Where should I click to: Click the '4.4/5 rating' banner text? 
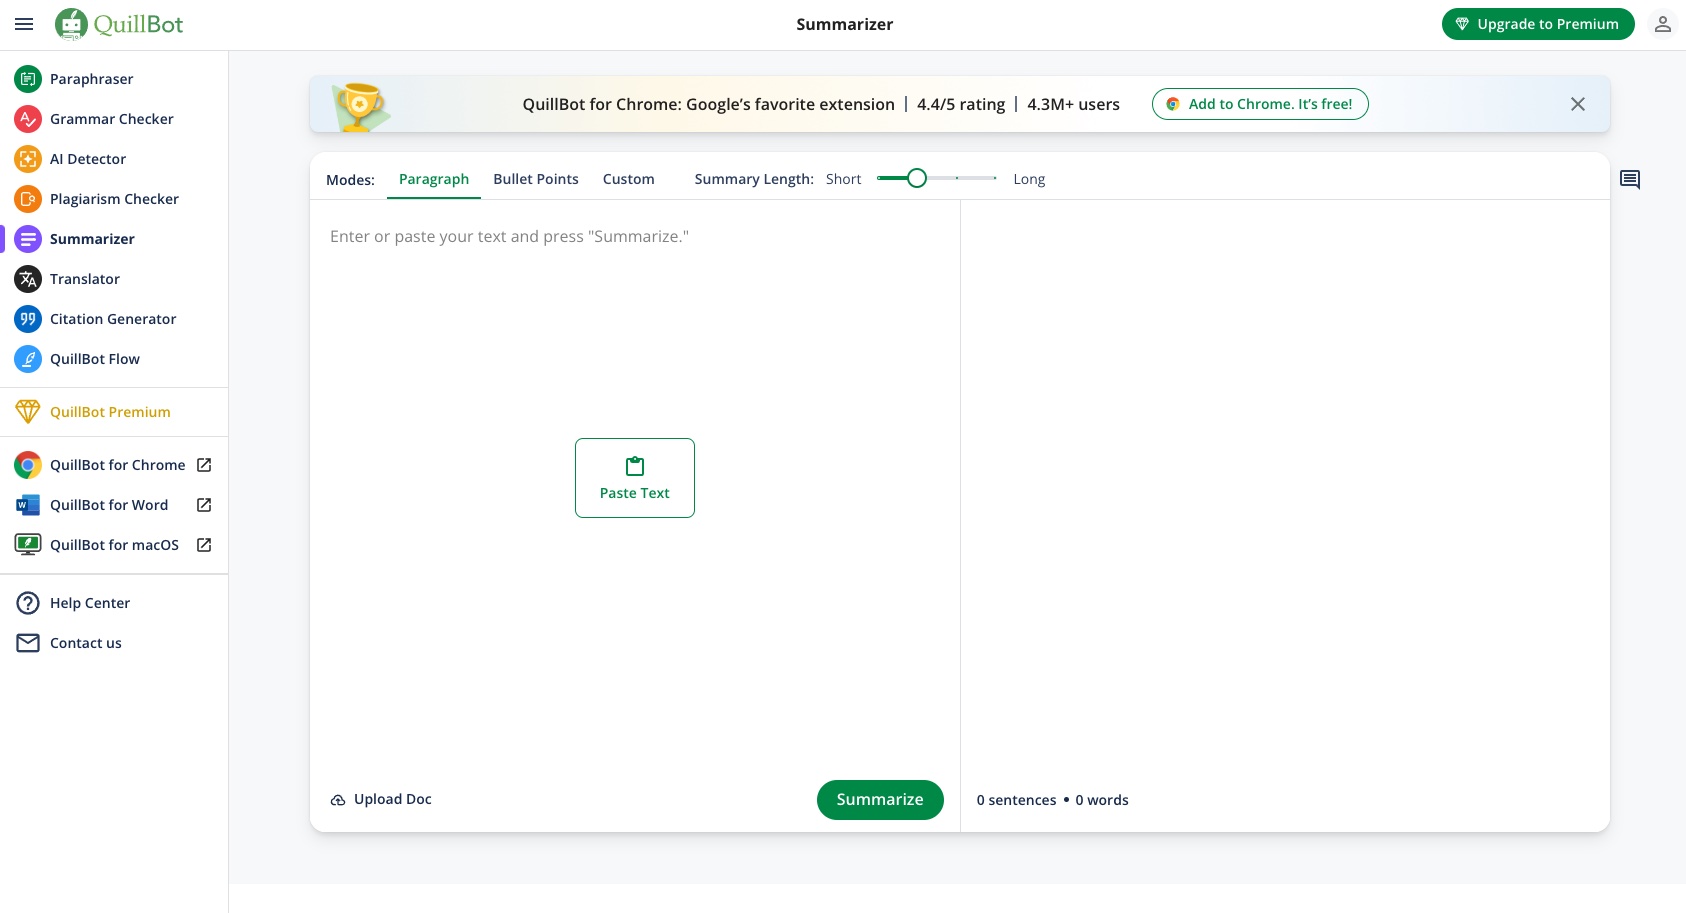[x=961, y=104]
